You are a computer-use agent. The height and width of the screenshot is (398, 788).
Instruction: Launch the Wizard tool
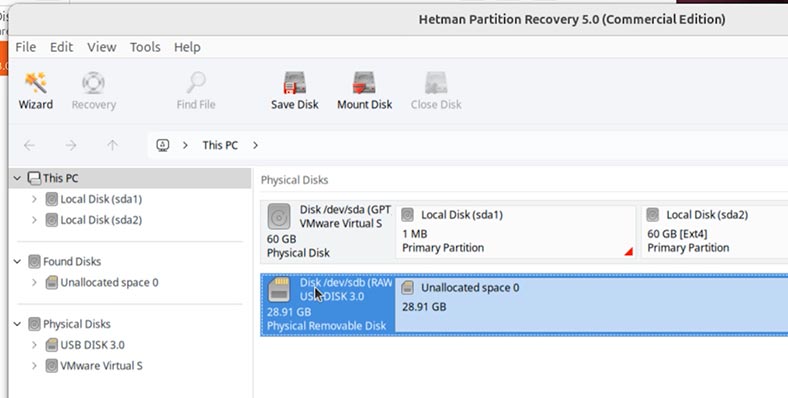(36, 90)
